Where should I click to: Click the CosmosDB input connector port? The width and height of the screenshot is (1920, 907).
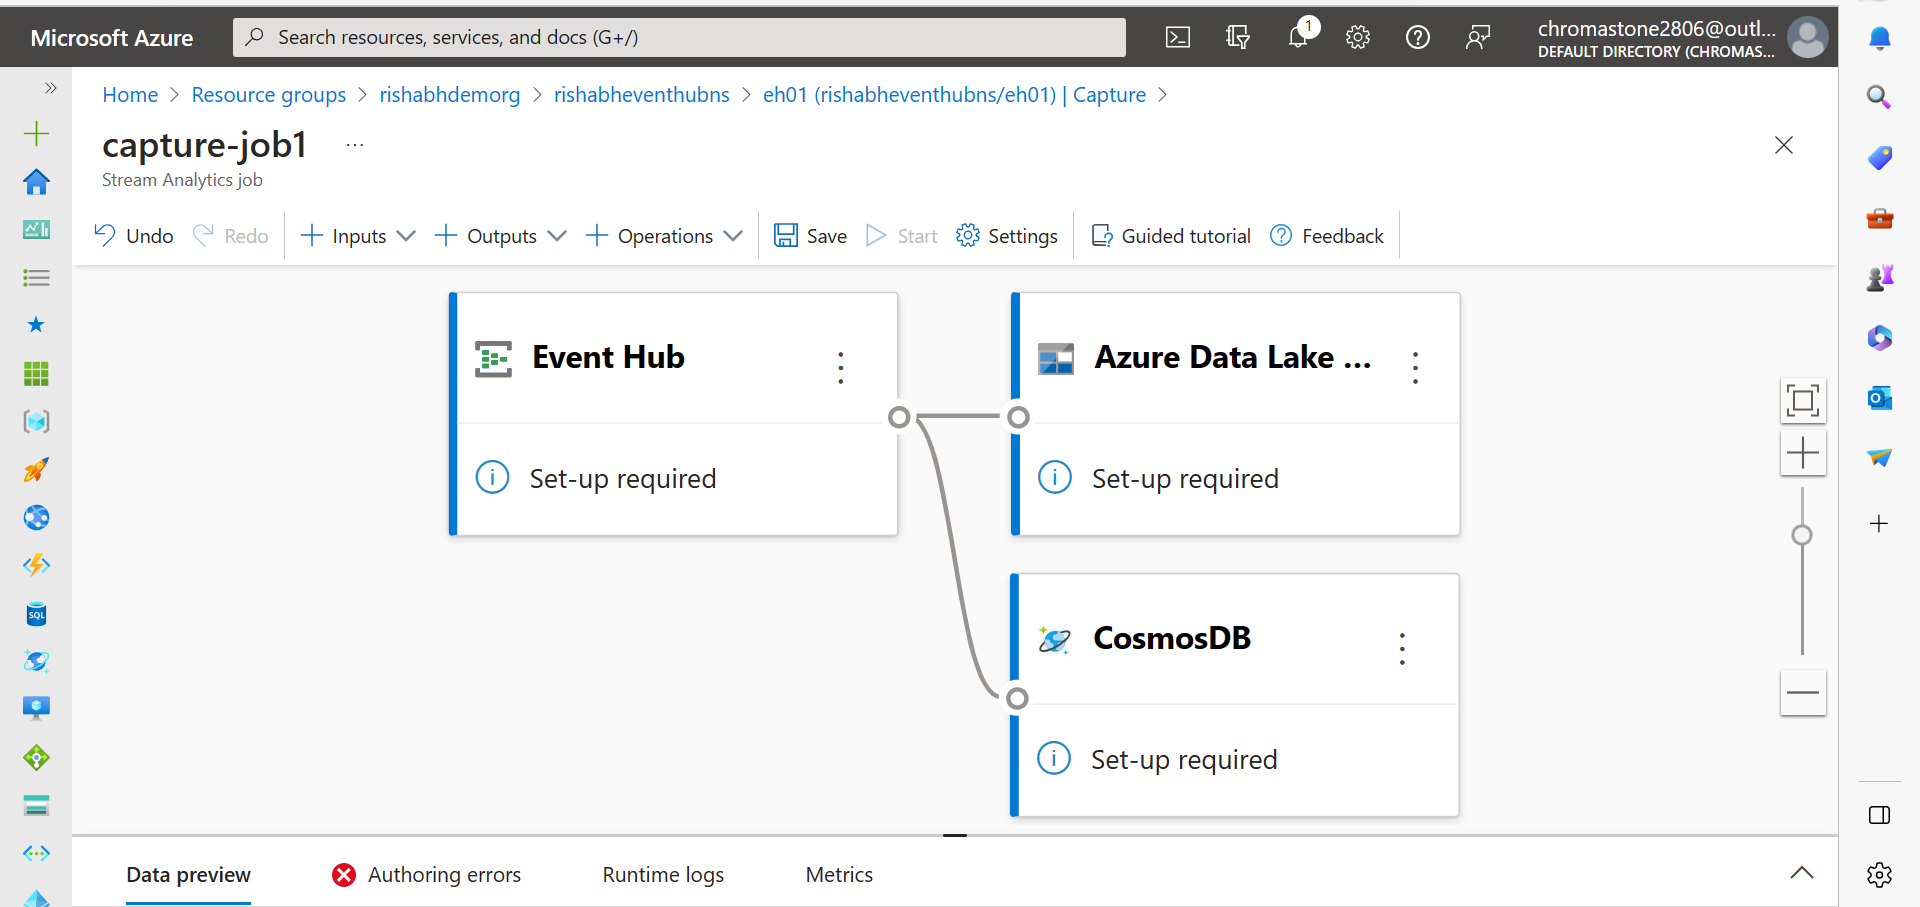[1017, 698]
